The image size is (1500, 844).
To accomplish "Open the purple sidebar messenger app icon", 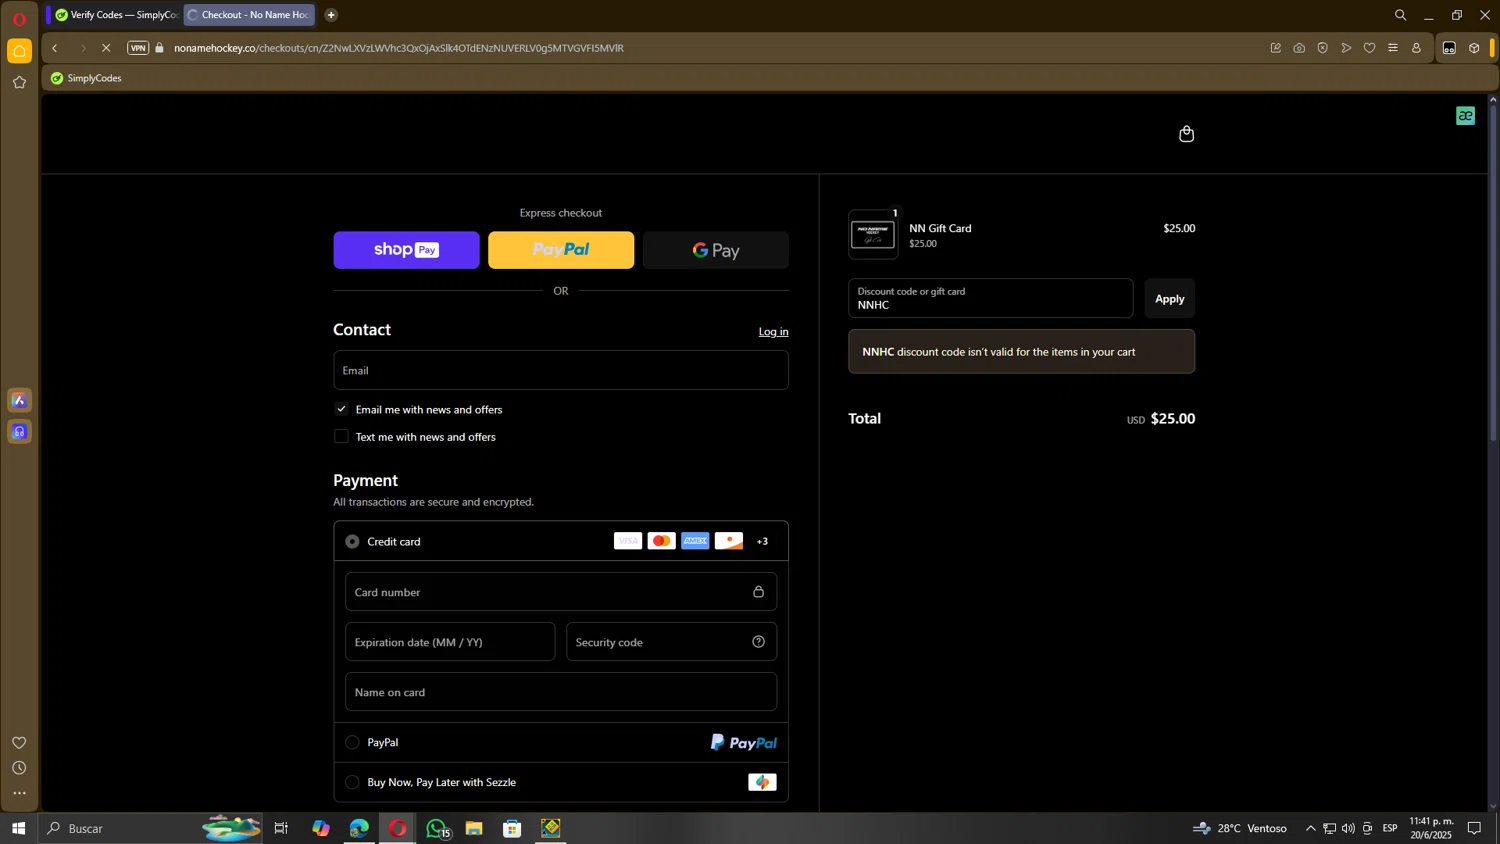I will pyautogui.click(x=19, y=432).
